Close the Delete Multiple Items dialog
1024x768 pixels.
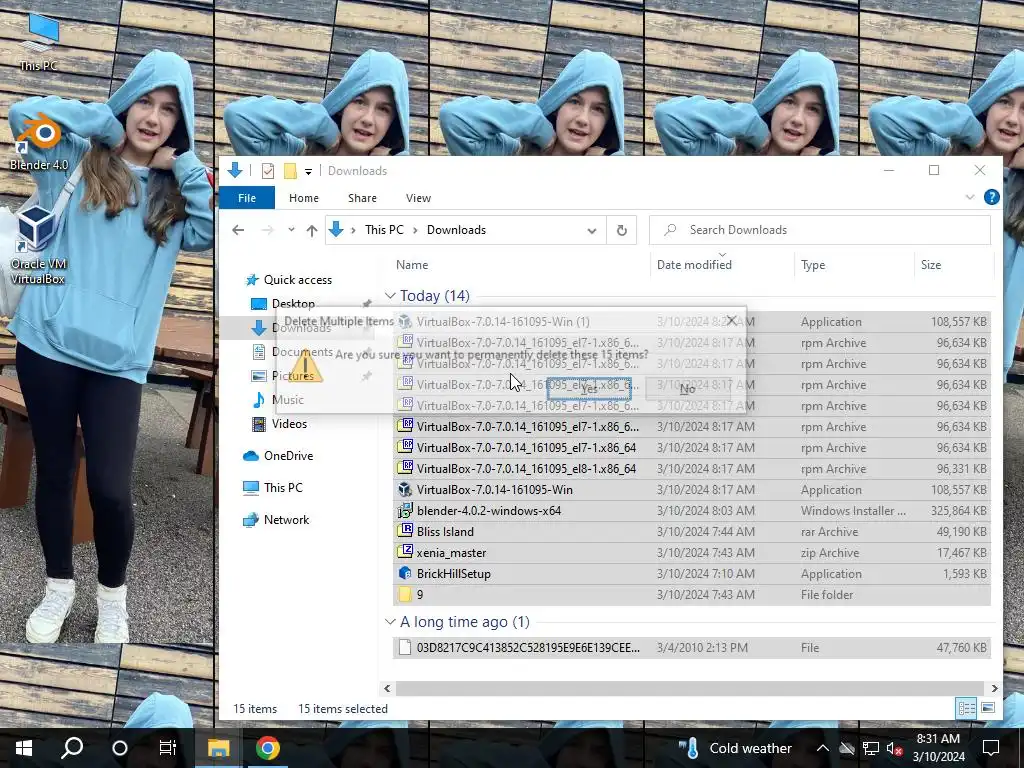pos(732,320)
